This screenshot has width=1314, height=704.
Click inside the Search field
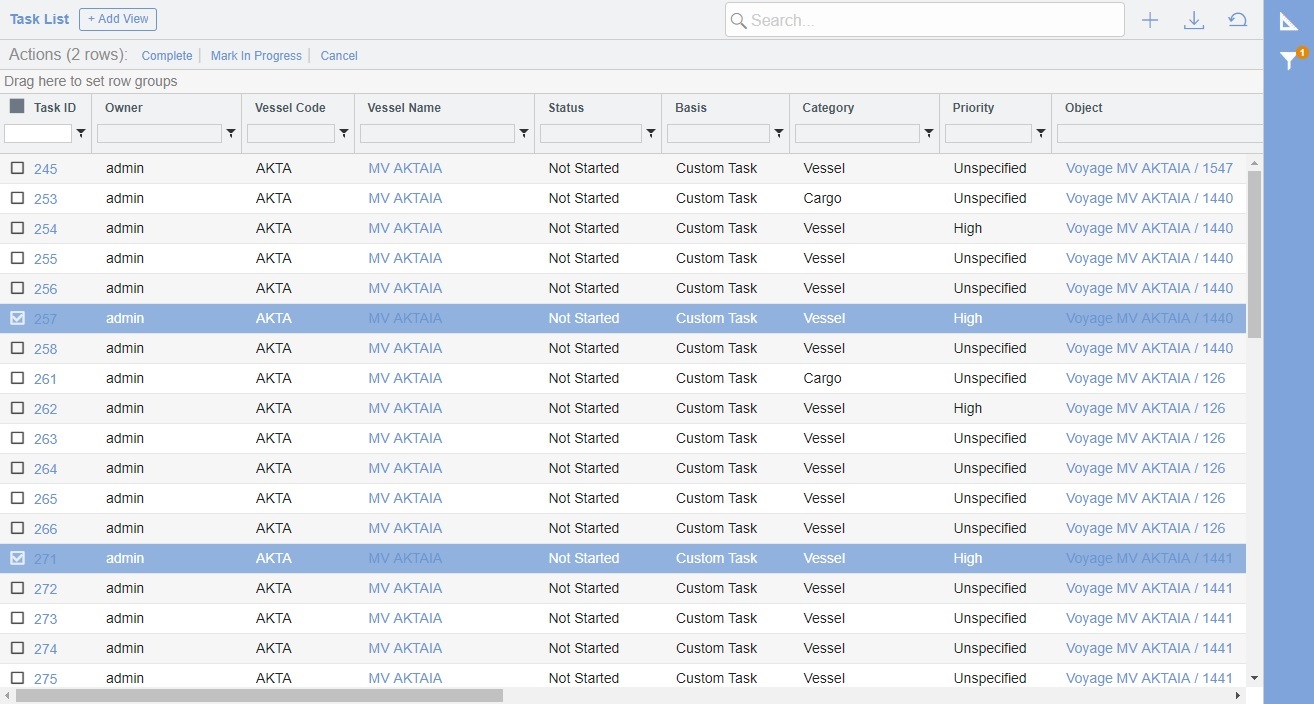click(924, 19)
